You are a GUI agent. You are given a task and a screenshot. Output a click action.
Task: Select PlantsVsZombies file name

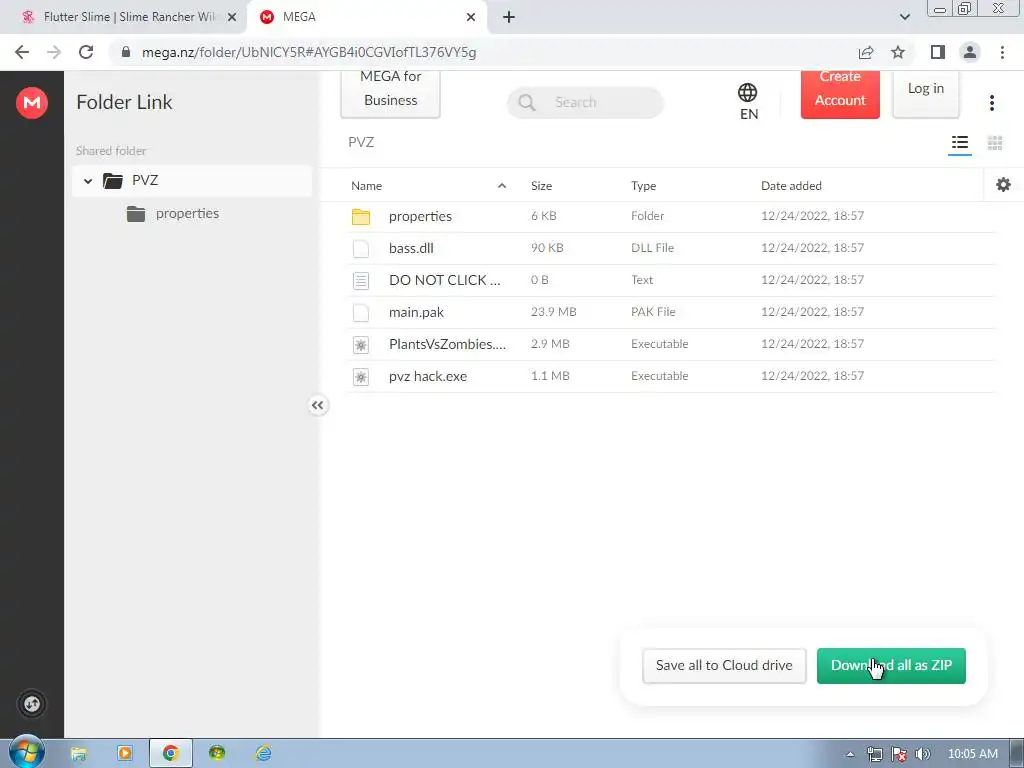click(x=447, y=344)
